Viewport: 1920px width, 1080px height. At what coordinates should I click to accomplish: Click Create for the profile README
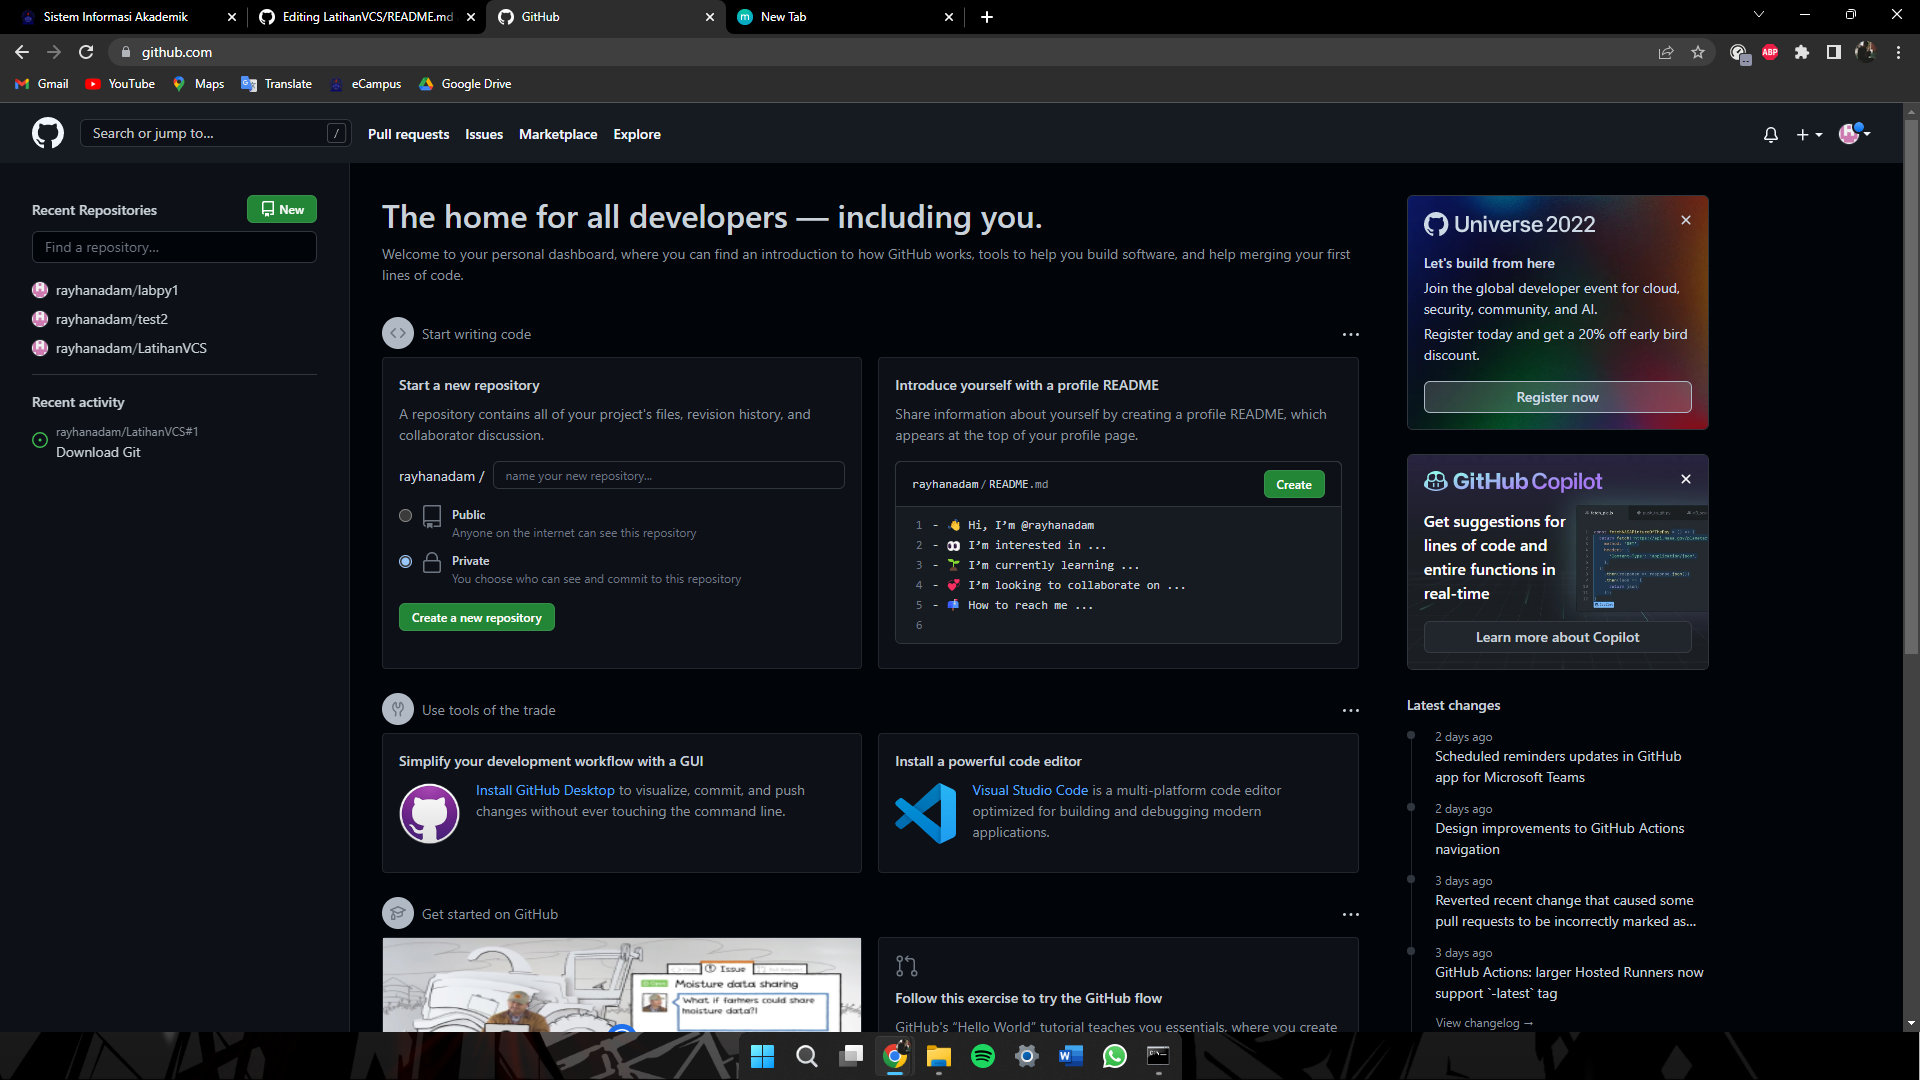pos(1294,484)
